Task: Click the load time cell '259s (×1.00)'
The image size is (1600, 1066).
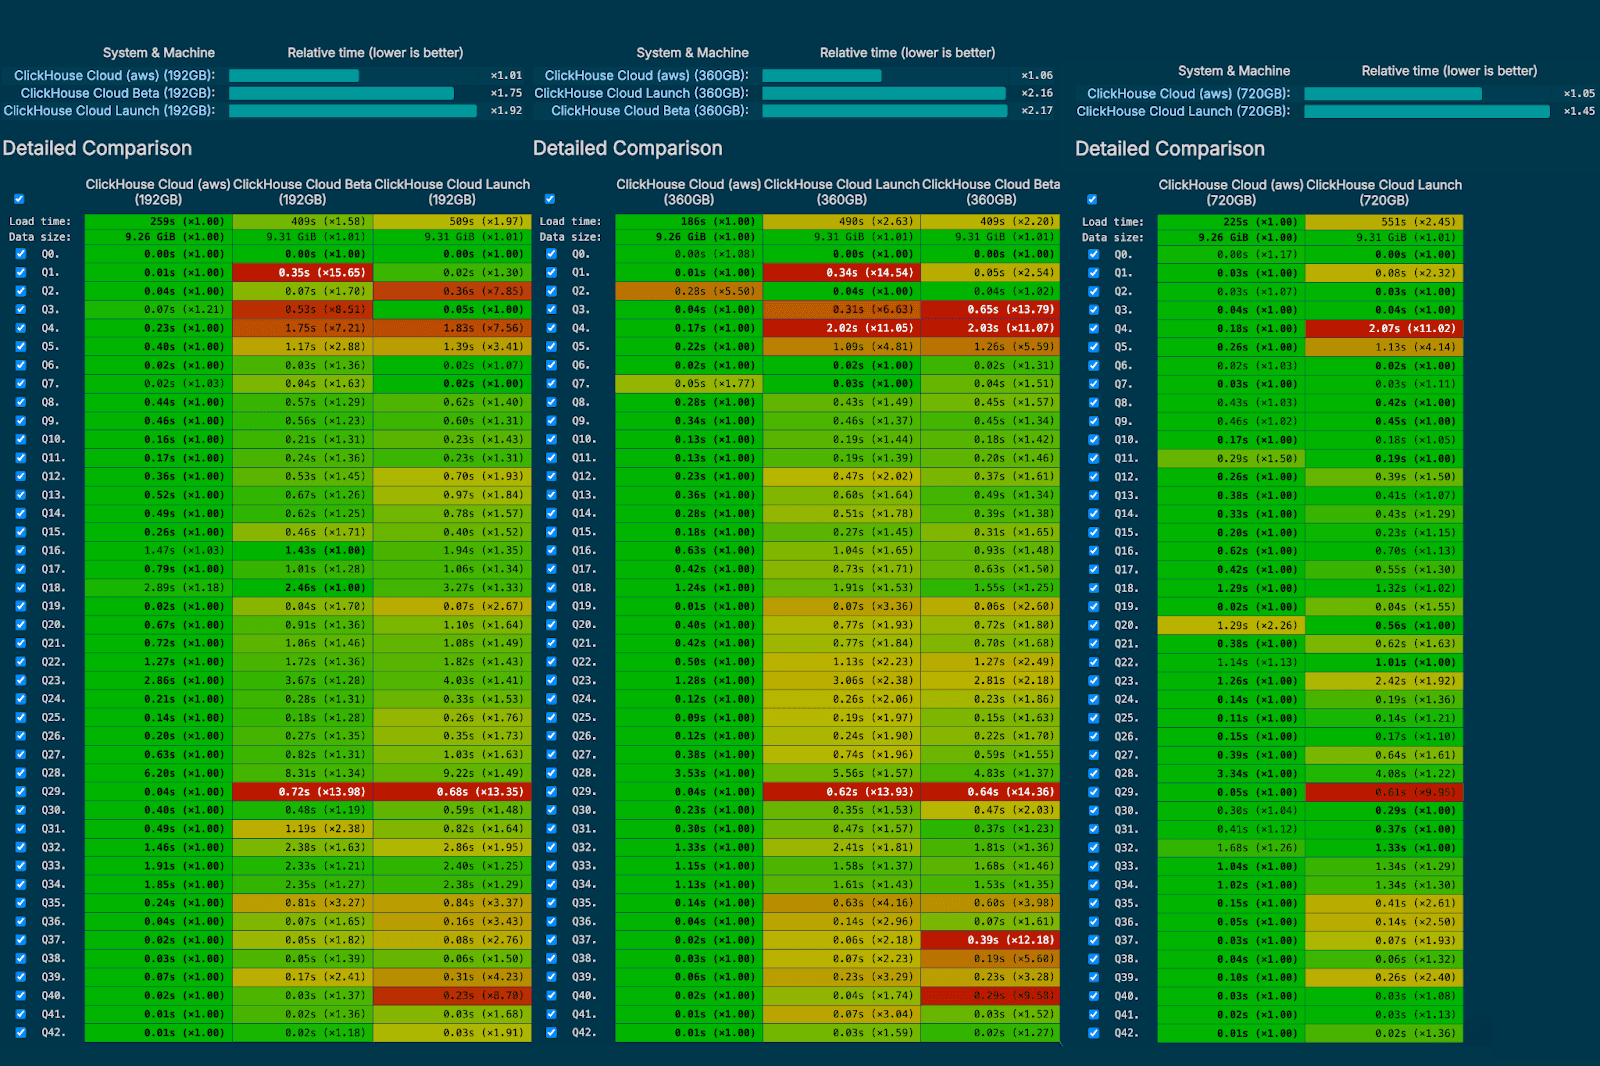Action: [x=158, y=221]
